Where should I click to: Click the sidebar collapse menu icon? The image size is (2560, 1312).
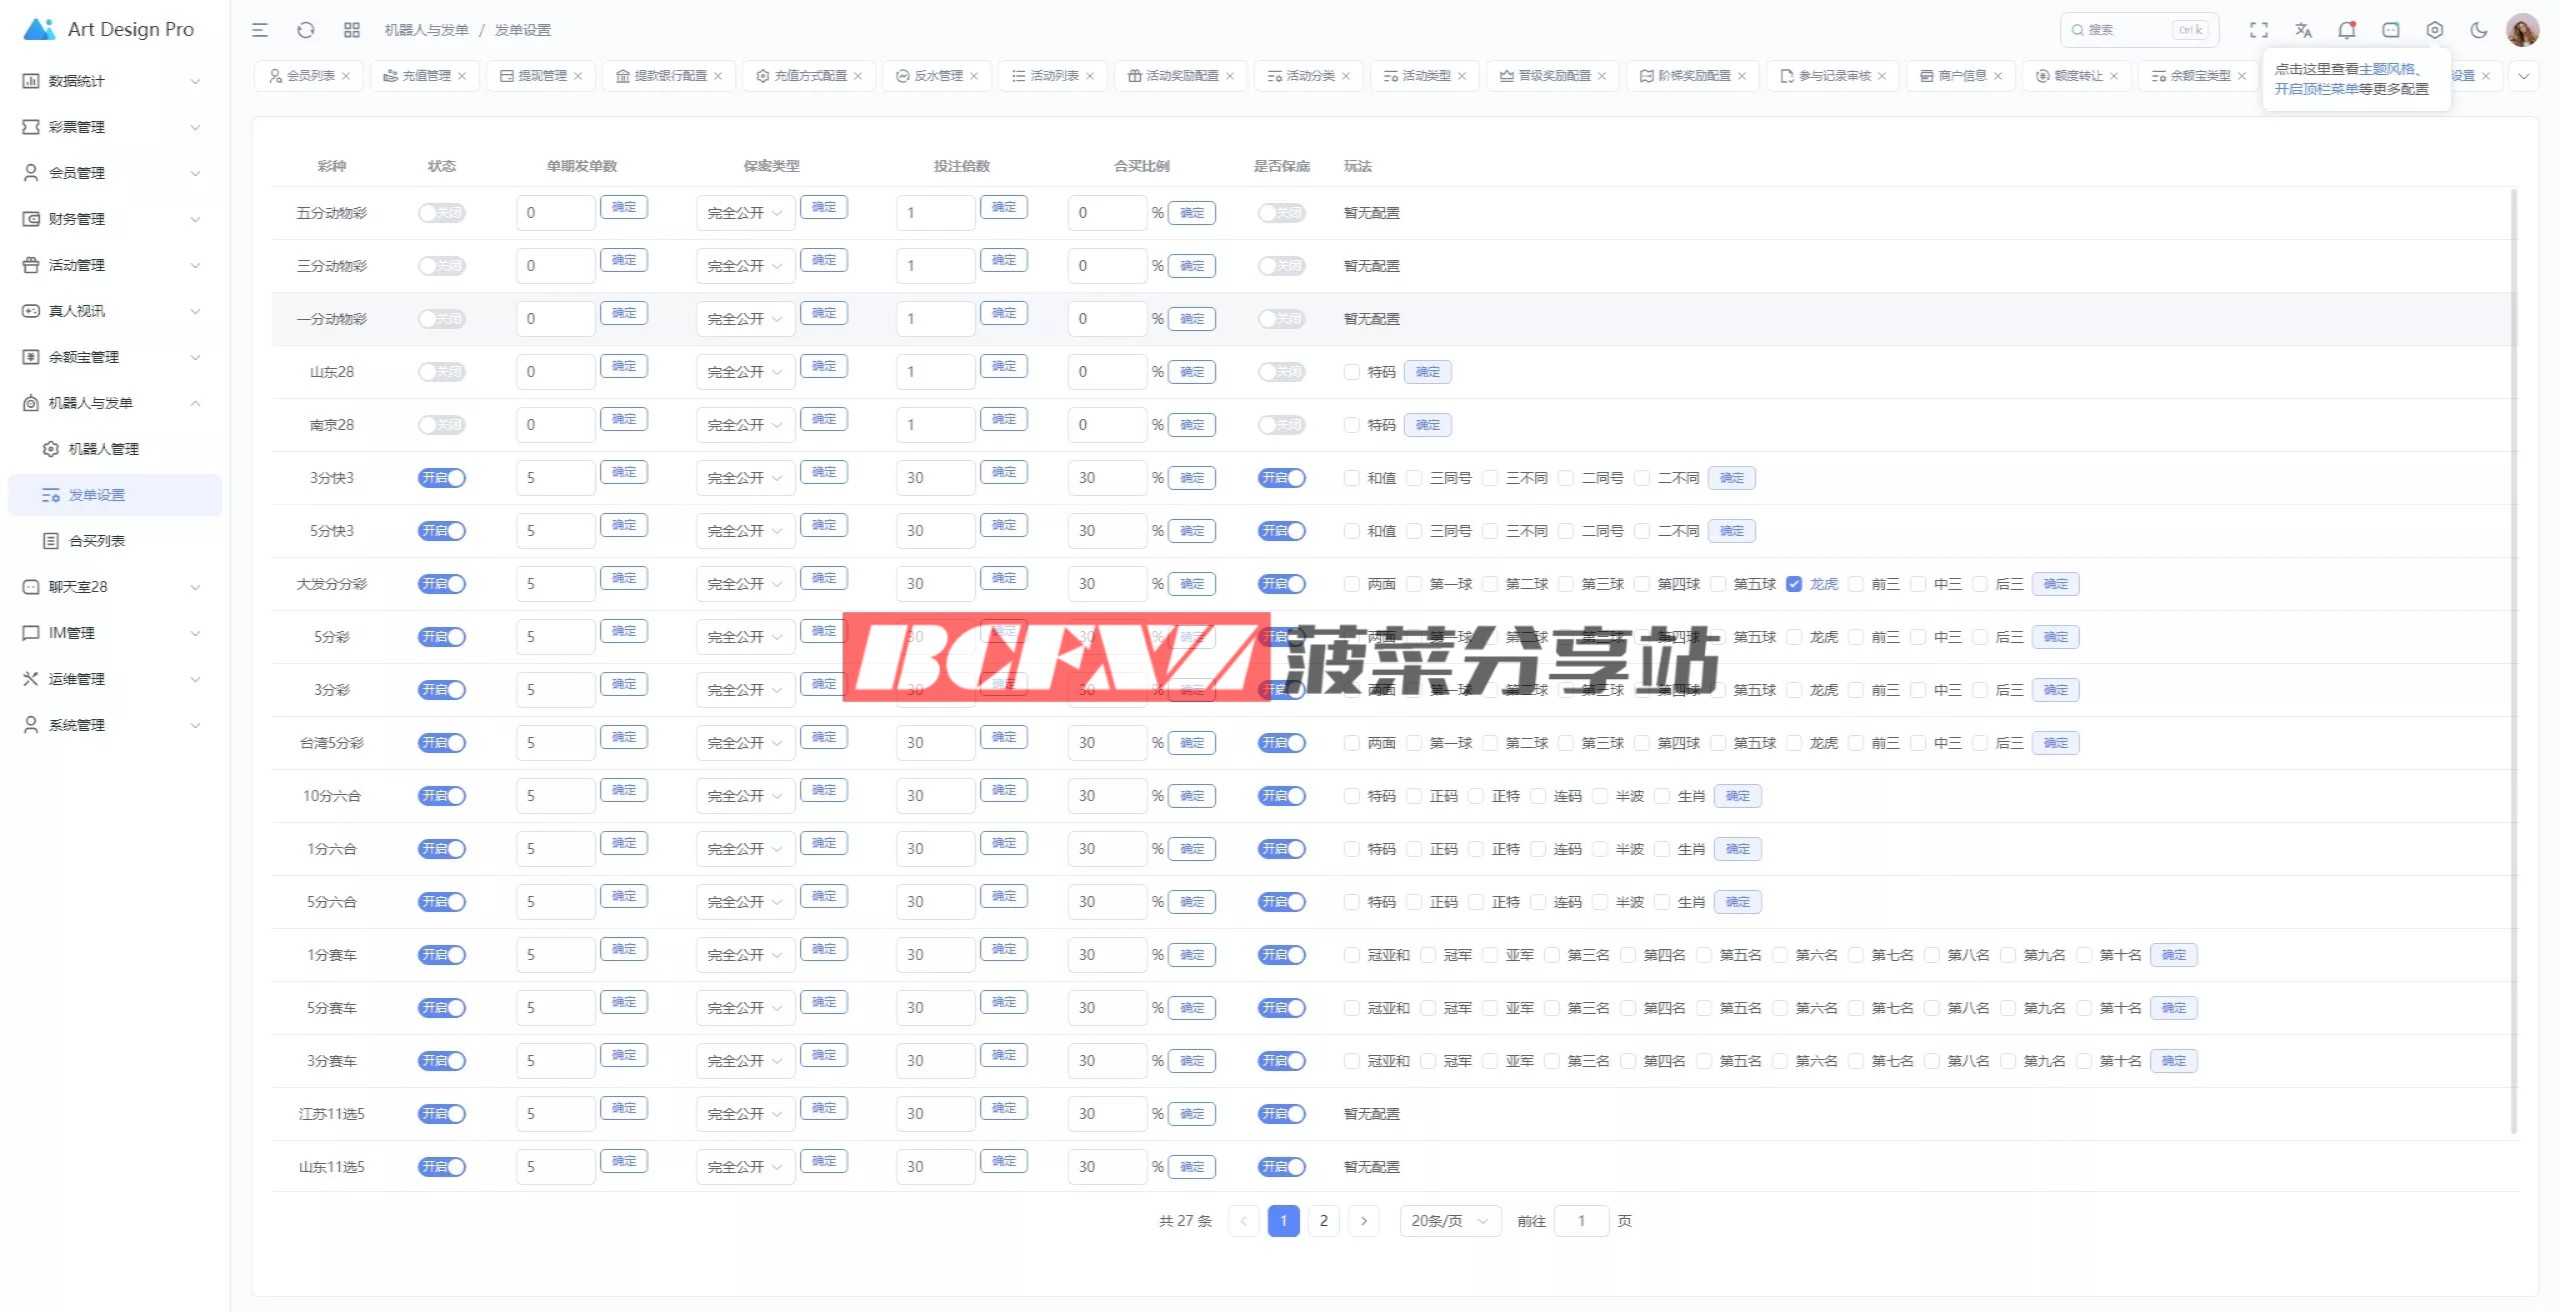(x=260, y=30)
